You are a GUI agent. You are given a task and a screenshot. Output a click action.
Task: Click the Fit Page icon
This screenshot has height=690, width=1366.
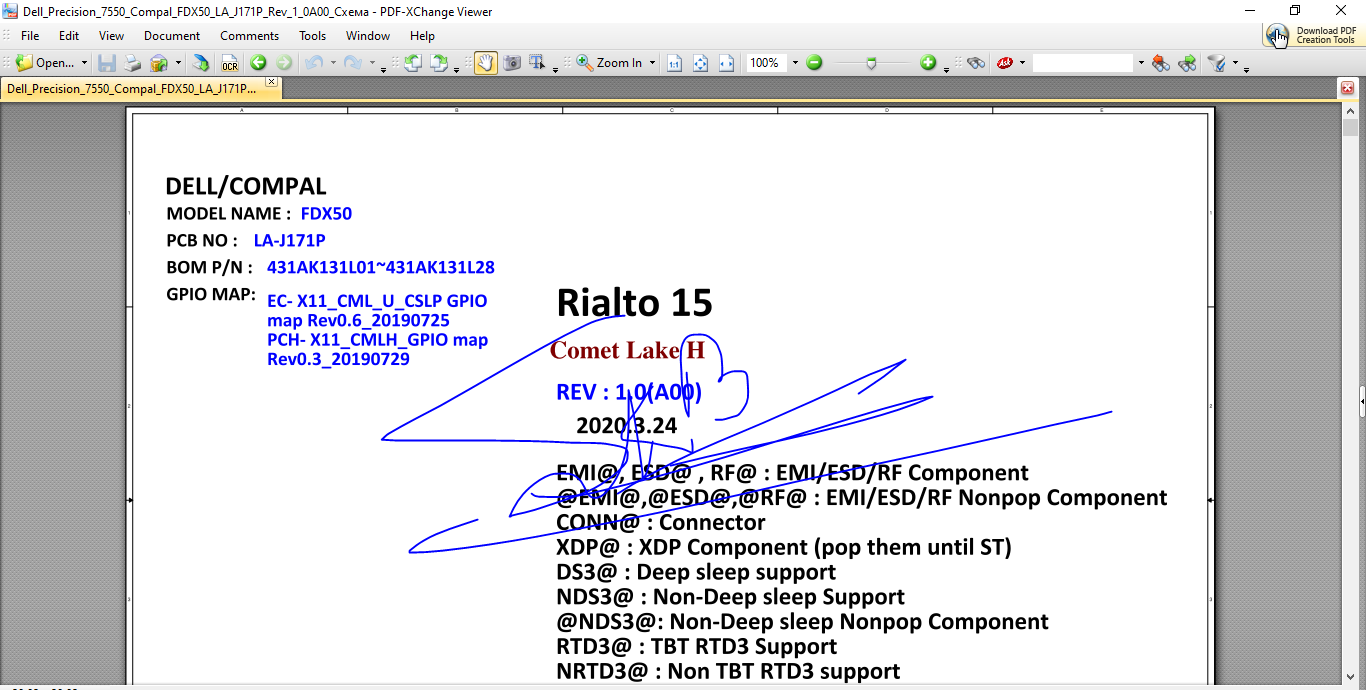click(x=700, y=63)
